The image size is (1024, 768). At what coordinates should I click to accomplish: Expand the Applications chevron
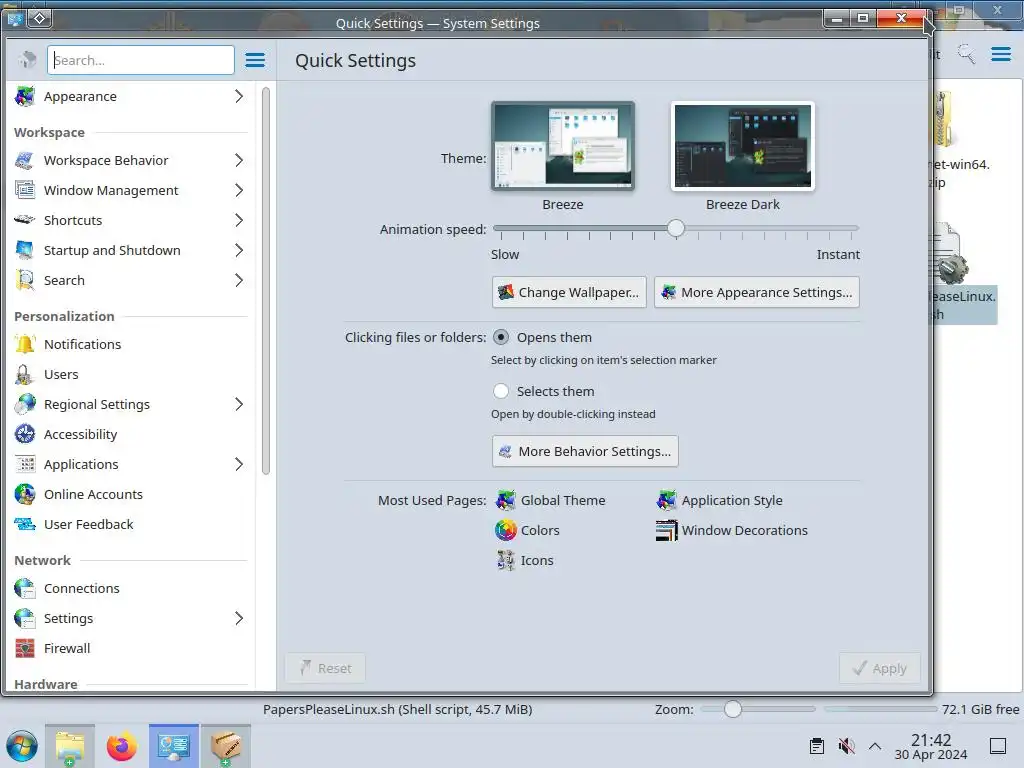tap(239, 464)
